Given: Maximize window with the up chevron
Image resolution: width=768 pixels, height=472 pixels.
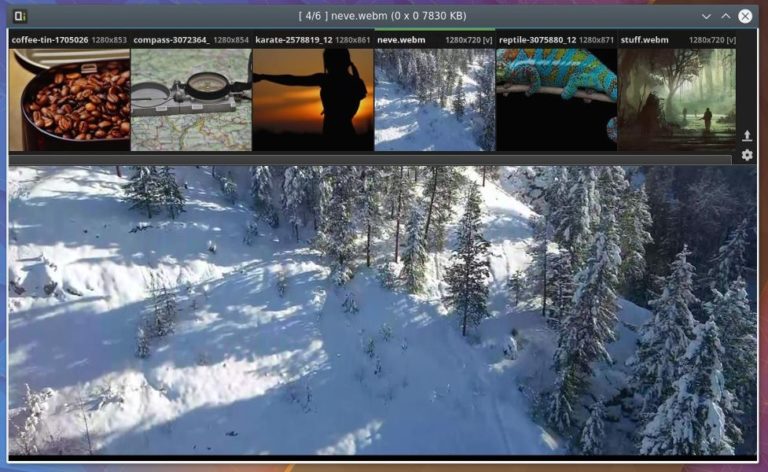Looking at the screenshot, I should point(726,16).
